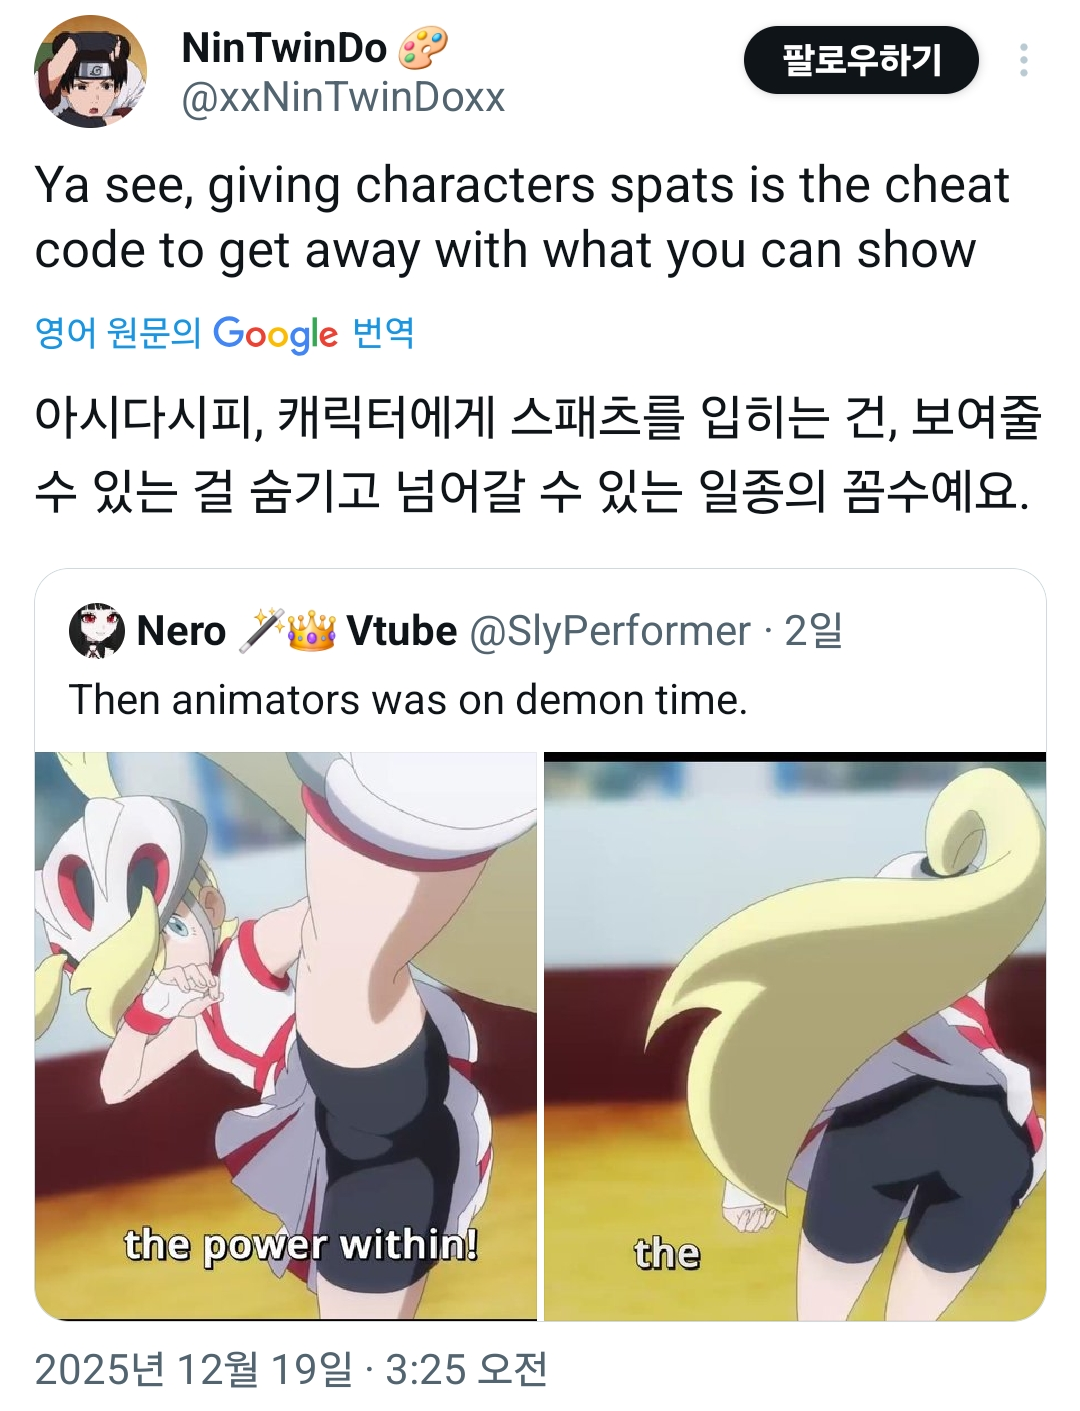Click the 2025년 12월 19일 timestamp
1080x1411 pixels.
coord(292,1370)
